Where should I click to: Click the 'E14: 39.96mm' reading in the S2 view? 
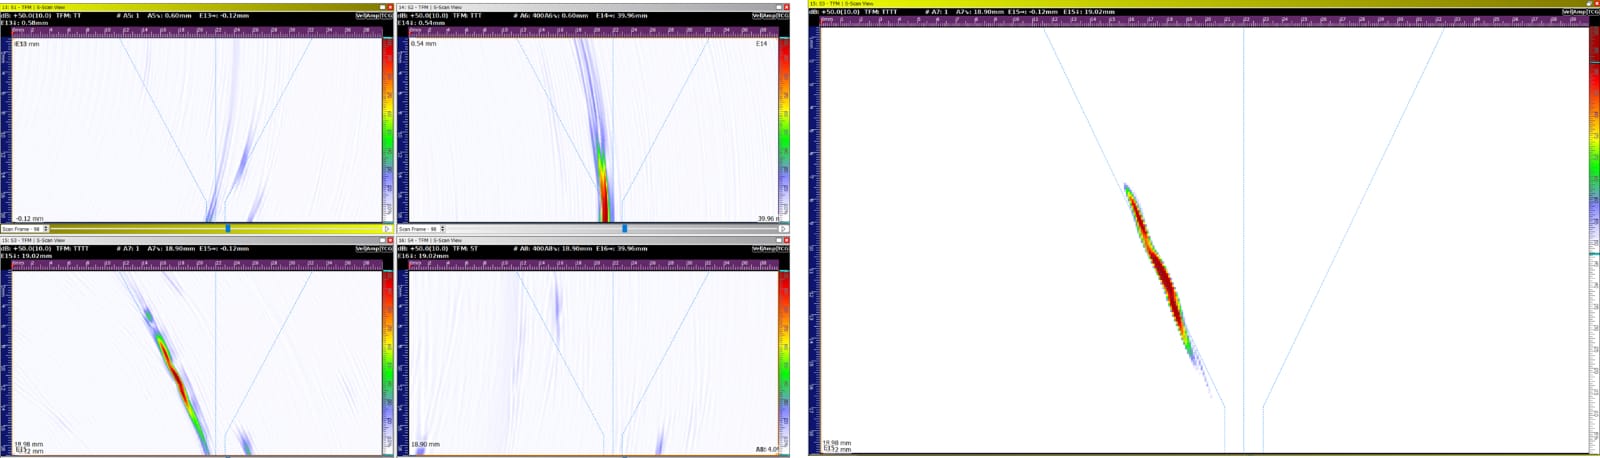(622, 16)
